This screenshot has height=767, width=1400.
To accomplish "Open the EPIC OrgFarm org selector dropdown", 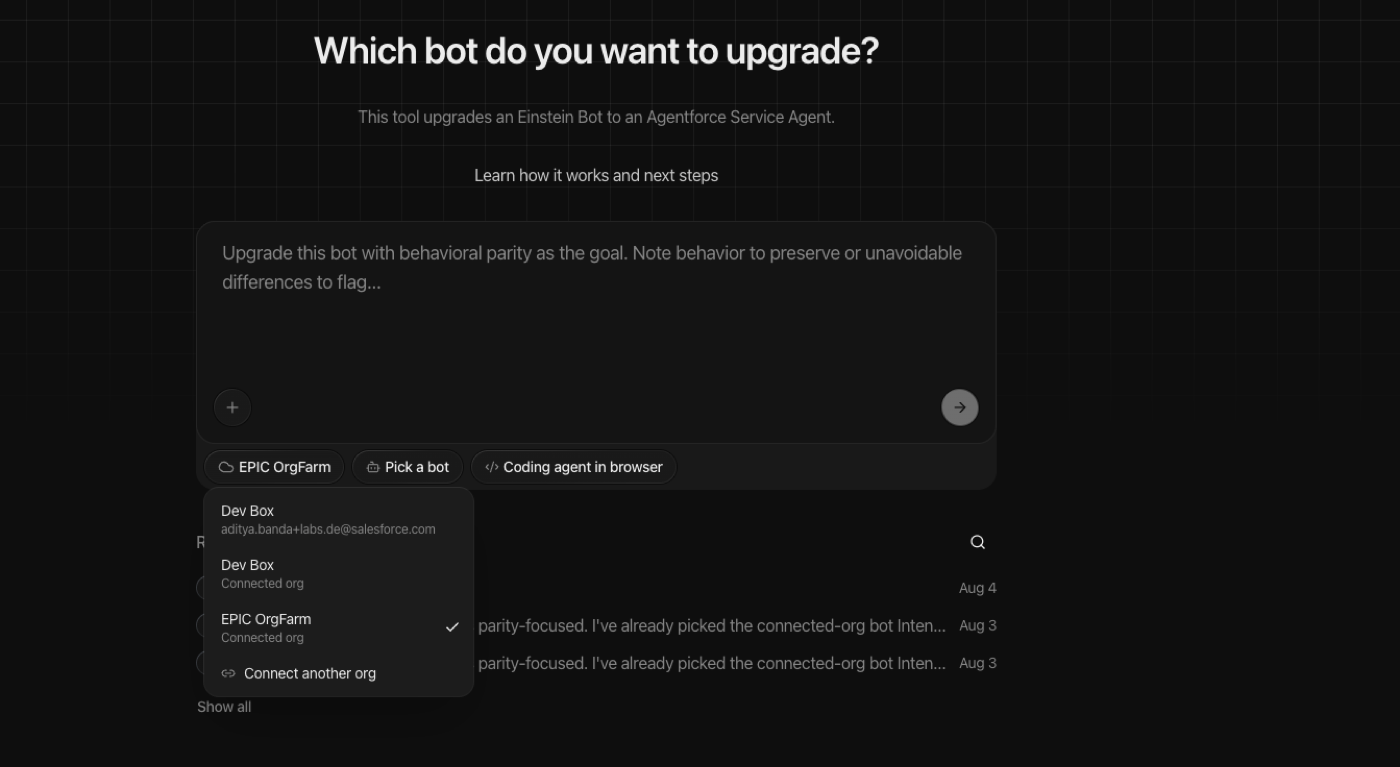I will coord(275,467).
